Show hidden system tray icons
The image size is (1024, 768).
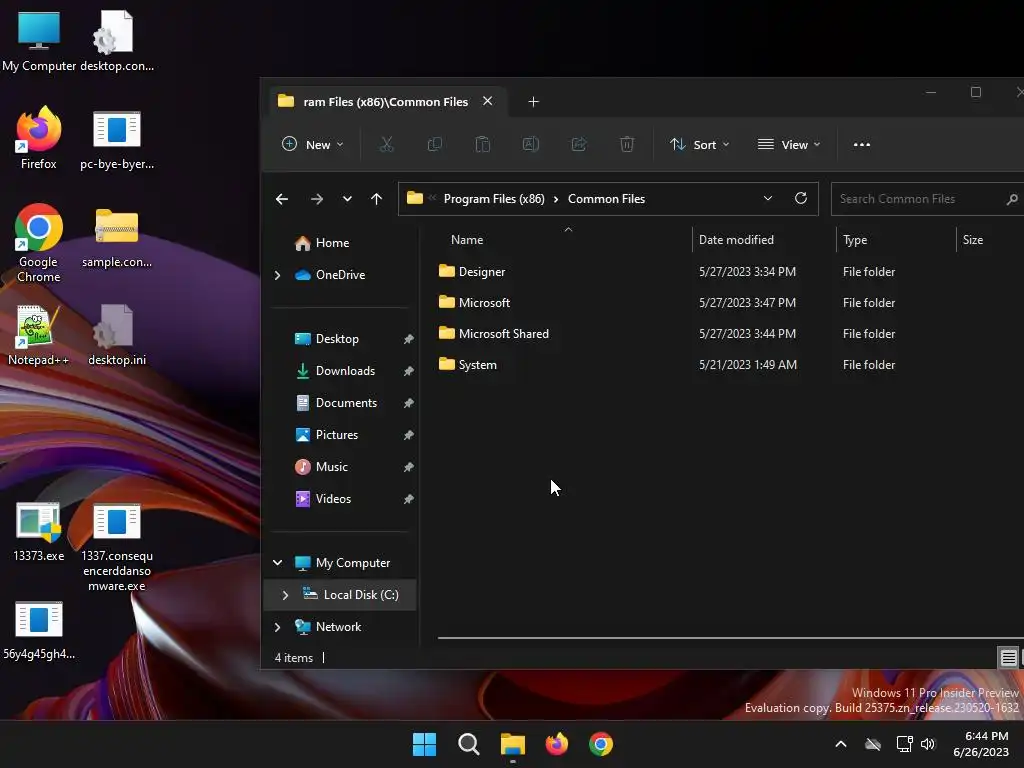tap(840, 744)
